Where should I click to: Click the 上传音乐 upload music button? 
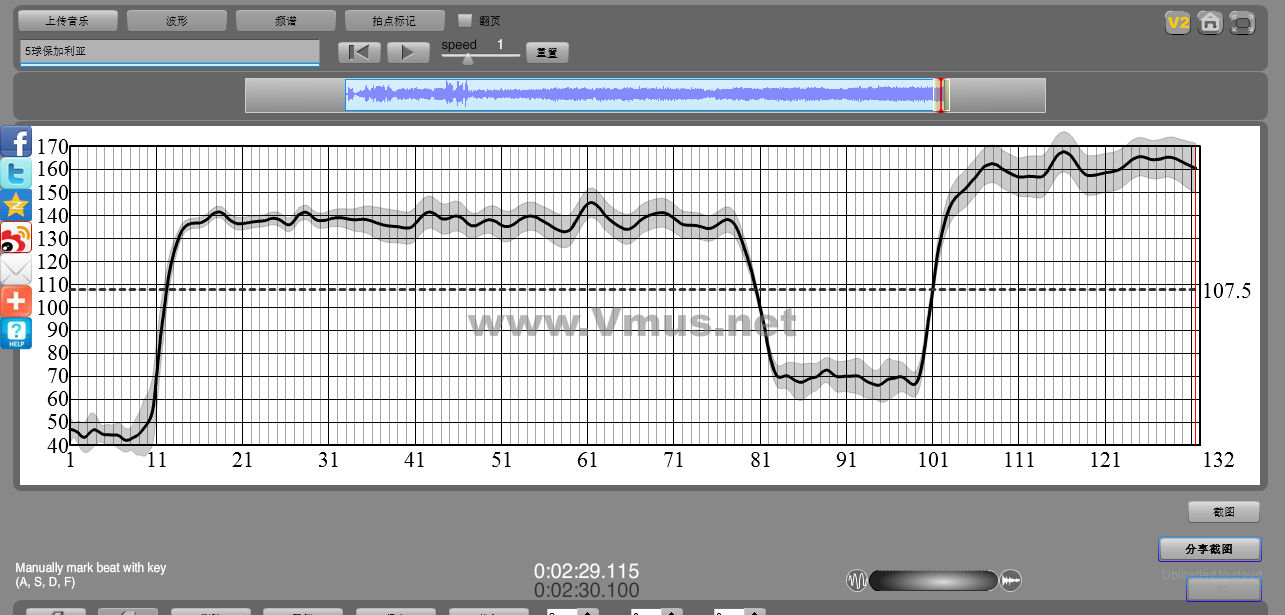[x=68, y=21]
